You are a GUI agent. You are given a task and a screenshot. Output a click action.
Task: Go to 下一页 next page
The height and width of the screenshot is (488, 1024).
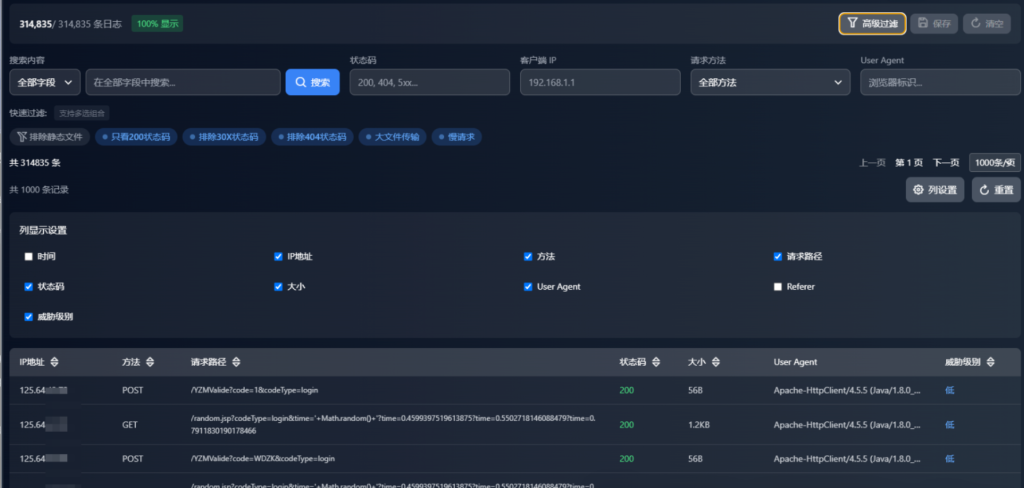coord(945,162)
